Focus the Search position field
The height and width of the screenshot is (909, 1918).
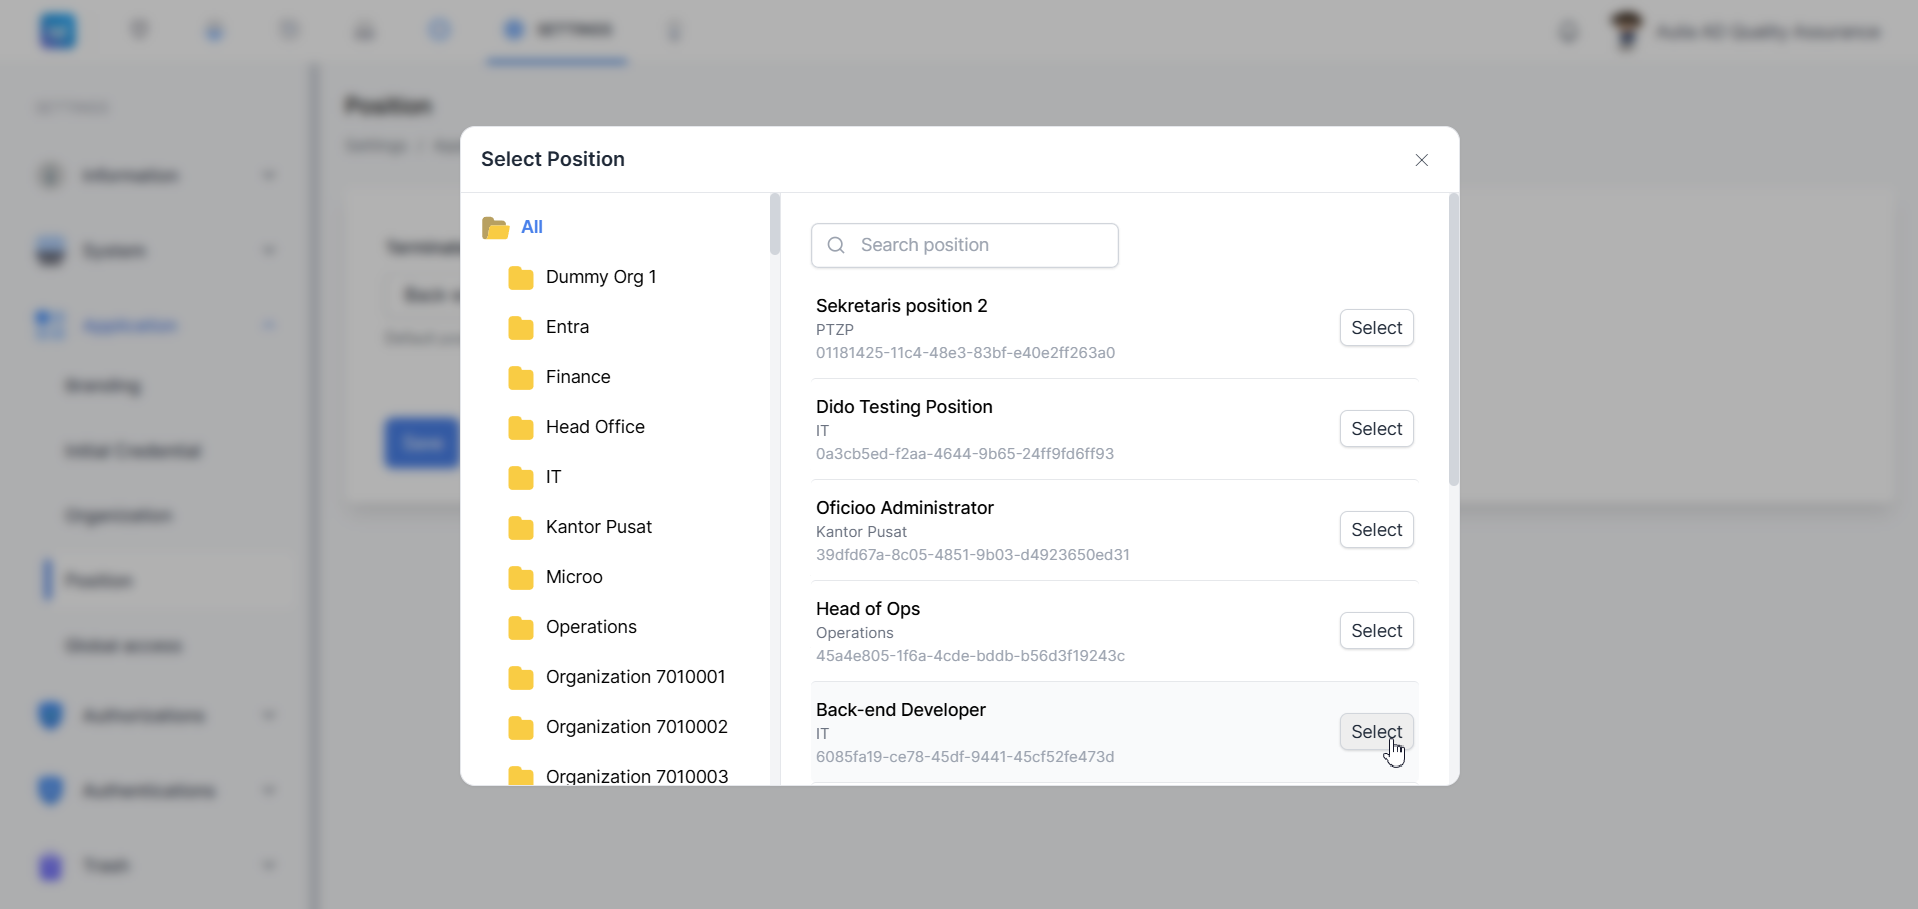(964, 245)
